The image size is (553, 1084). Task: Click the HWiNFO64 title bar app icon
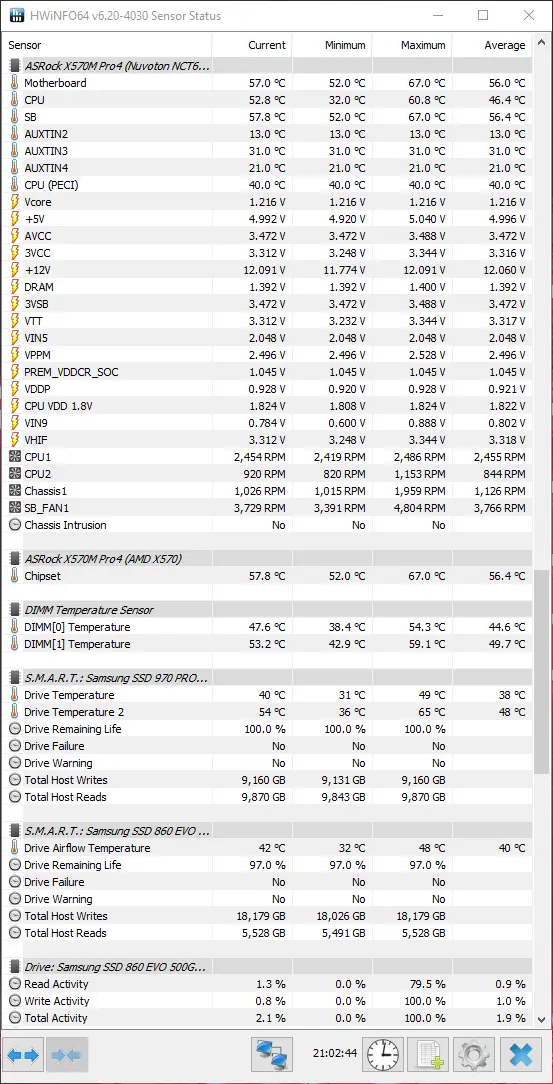click(16, 15)
